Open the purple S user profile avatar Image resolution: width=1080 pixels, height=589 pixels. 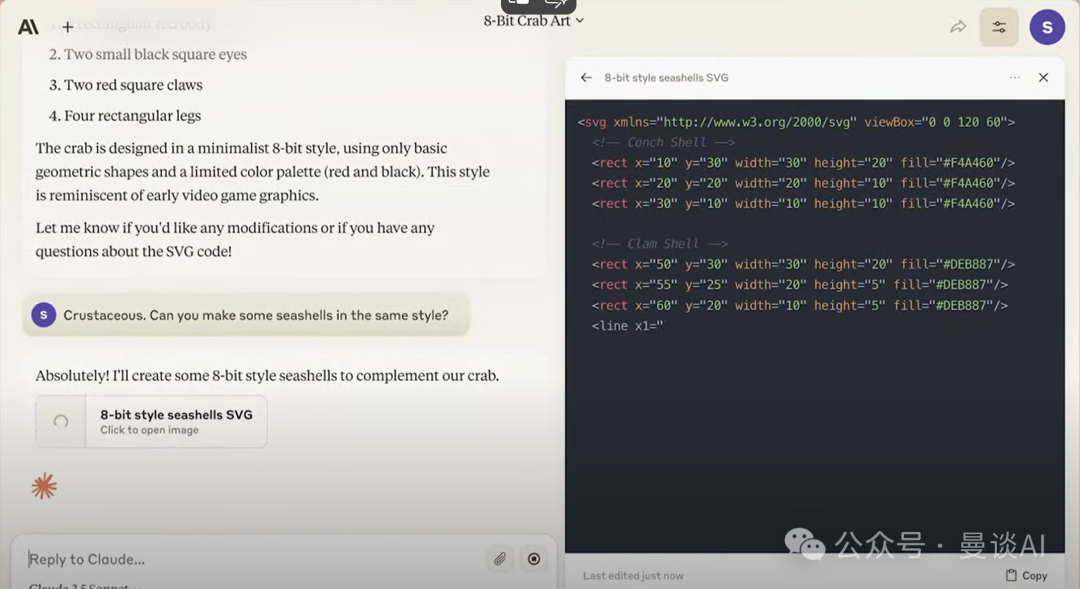click(x=1047, y=27)
